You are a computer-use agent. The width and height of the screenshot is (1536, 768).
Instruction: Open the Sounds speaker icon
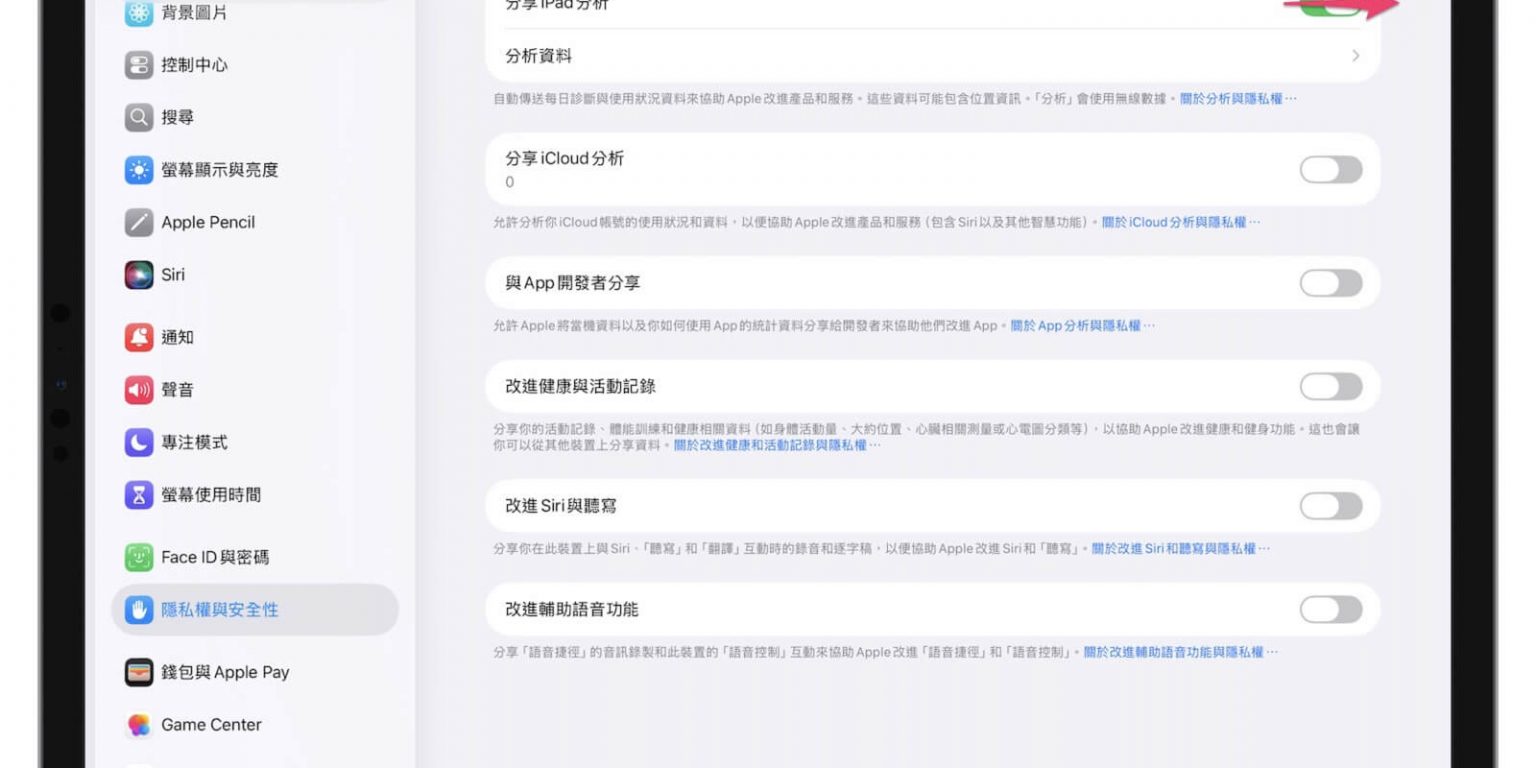(139, 390)
